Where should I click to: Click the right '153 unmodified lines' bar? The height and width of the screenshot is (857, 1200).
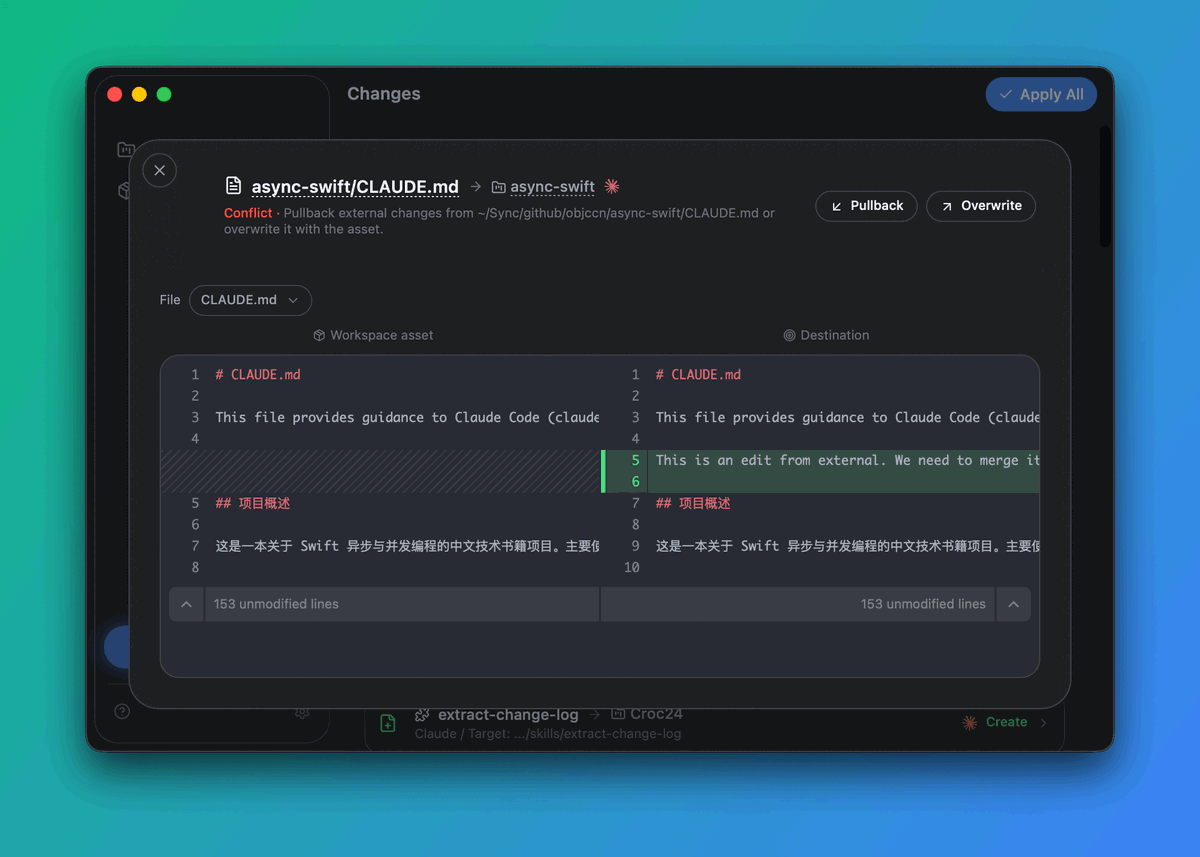[x=798, y=604]
